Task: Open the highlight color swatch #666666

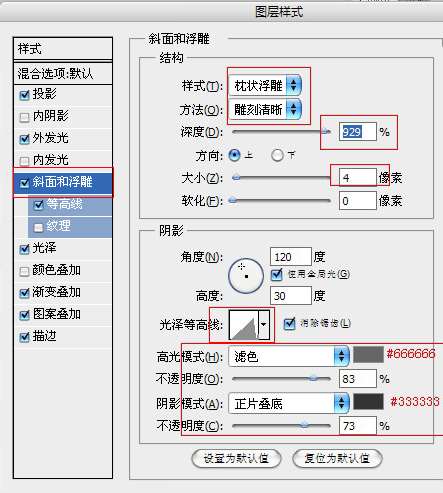Action: [368, 354]
